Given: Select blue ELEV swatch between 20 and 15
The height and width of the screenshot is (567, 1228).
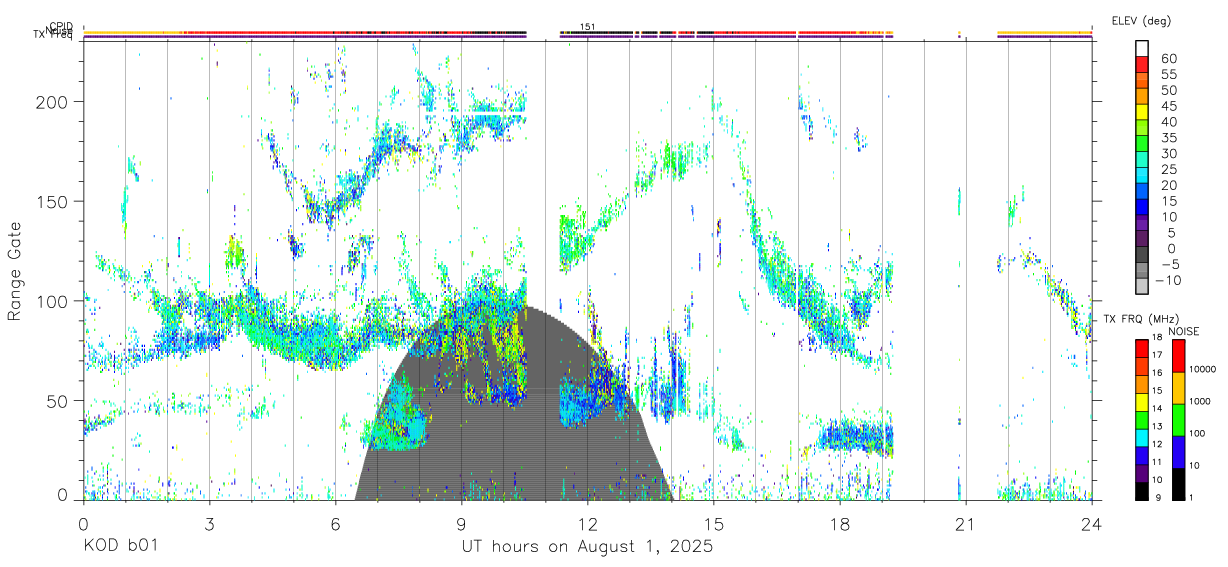Looking at the screenshot, I should [1142, 191].
